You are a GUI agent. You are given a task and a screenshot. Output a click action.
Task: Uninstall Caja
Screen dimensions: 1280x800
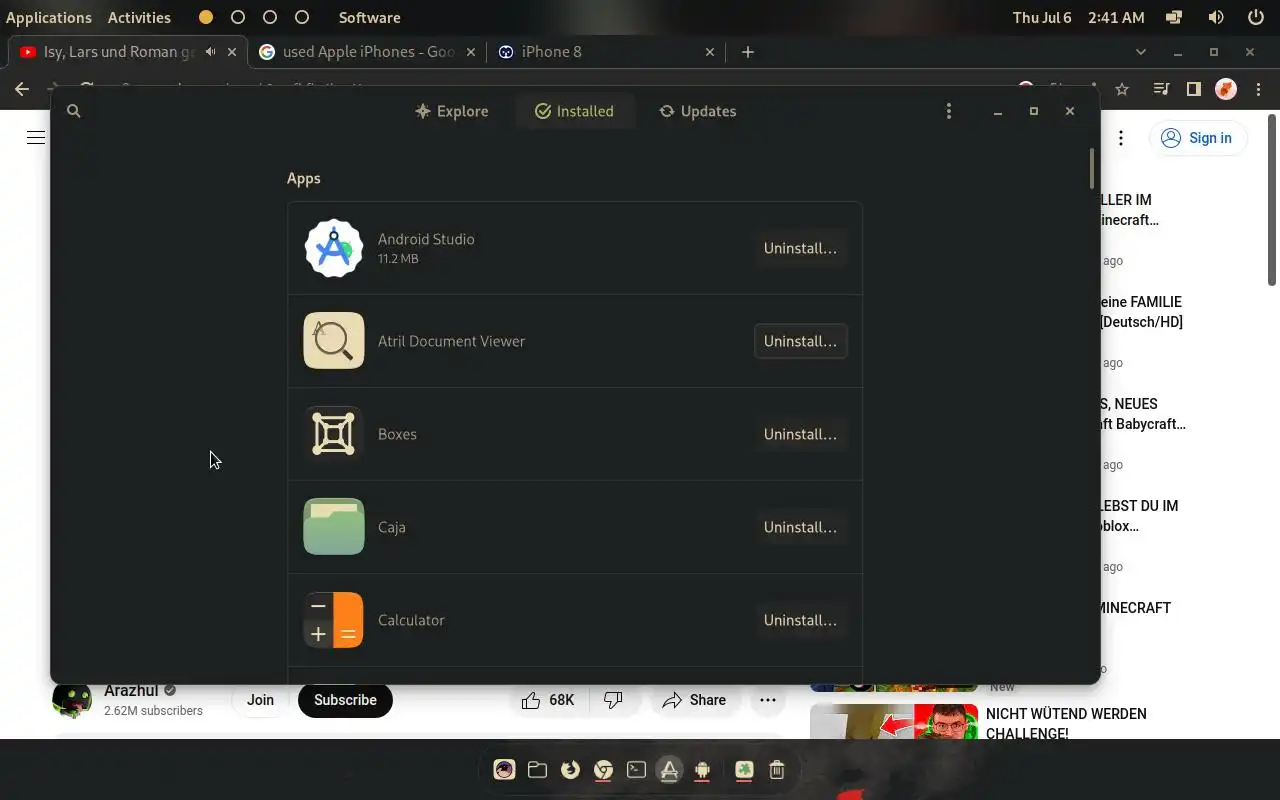800,527
